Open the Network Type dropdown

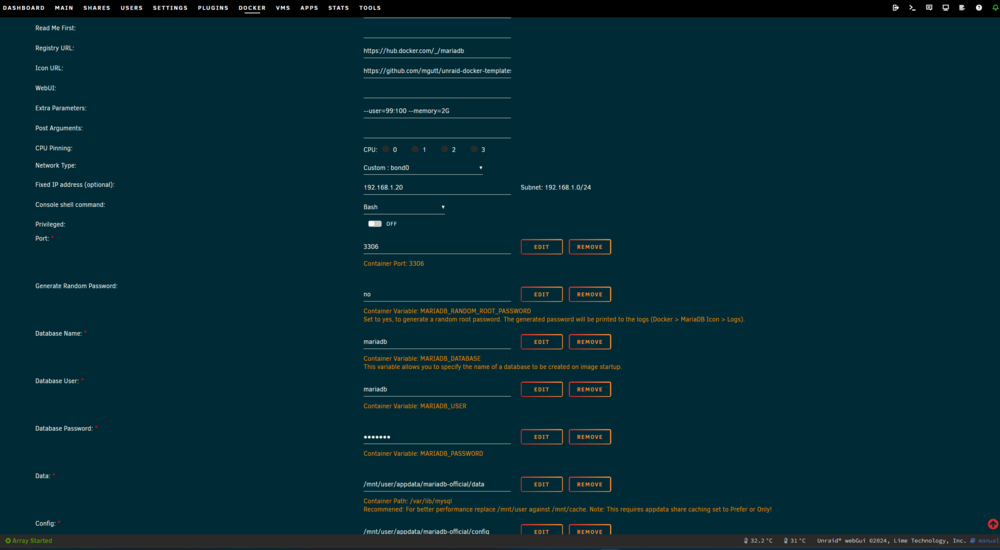(x=423, y=168)
